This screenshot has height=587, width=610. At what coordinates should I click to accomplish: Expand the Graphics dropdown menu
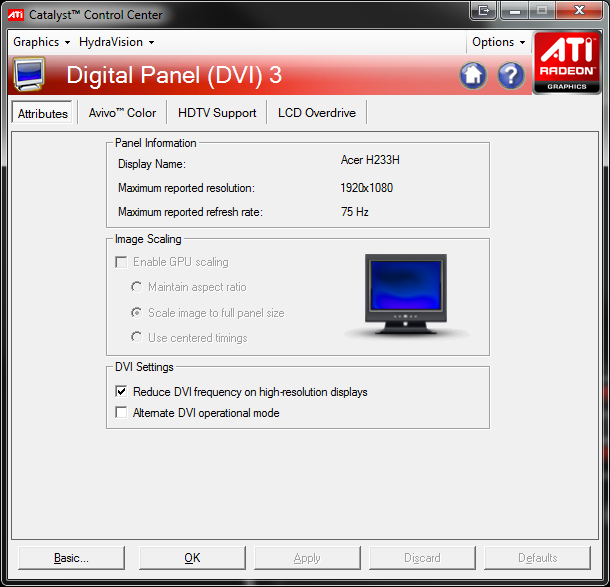pos(41,42)
